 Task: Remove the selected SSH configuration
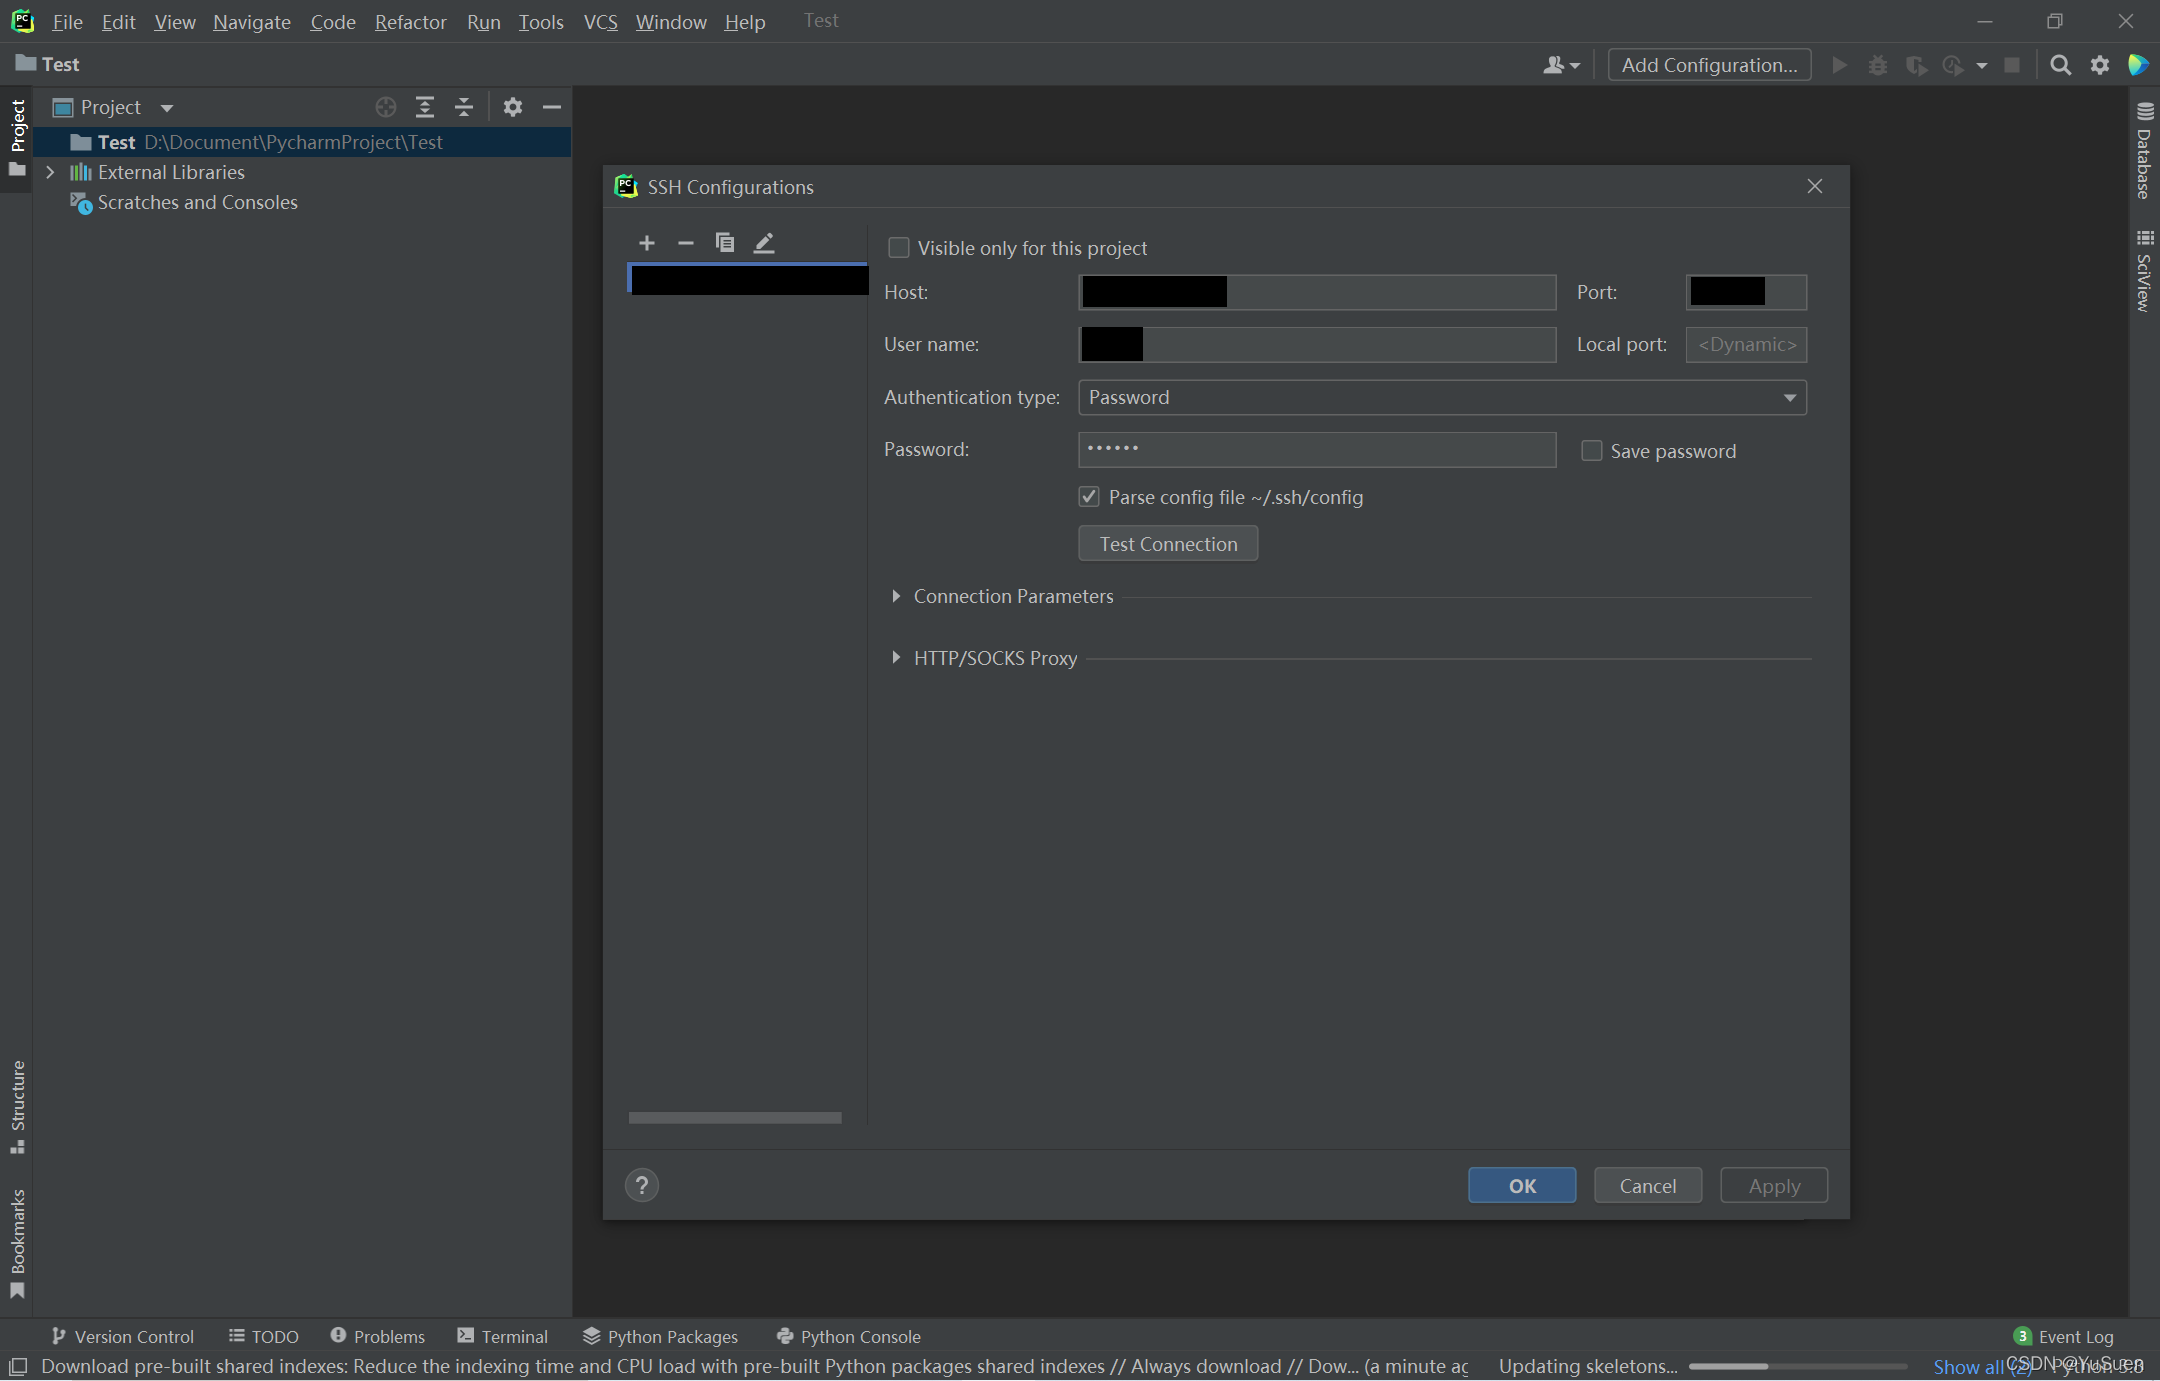[686, 243]
